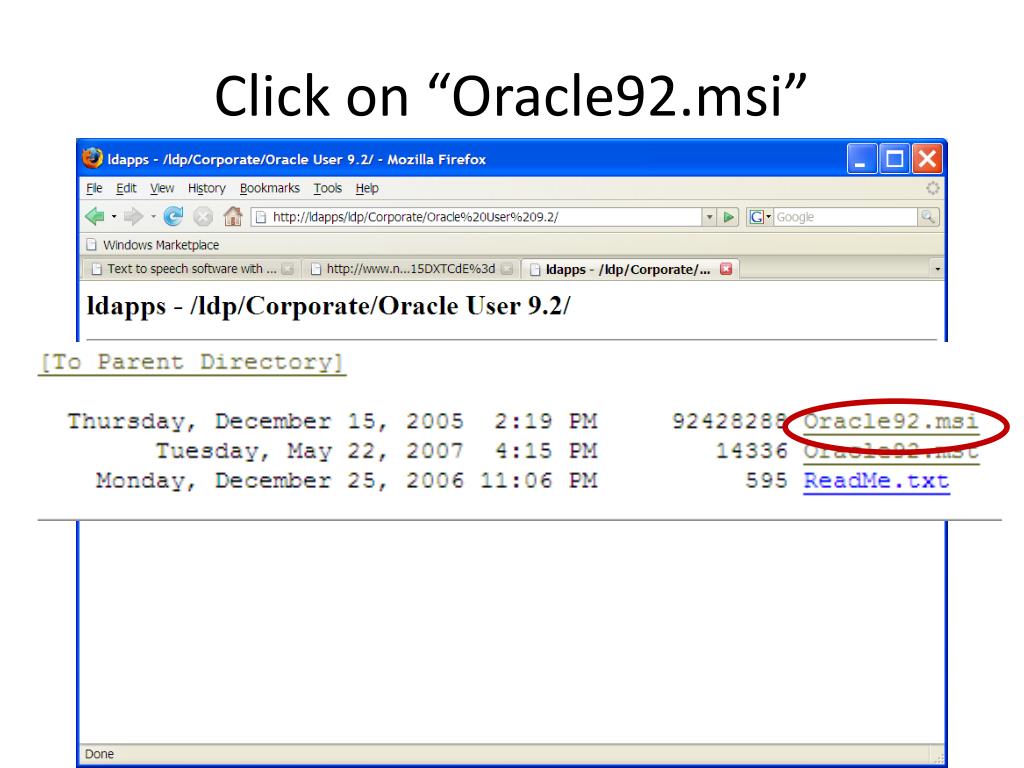Click the Firefox logo in title bar
Screen dimensions: 1024x768
92,159
